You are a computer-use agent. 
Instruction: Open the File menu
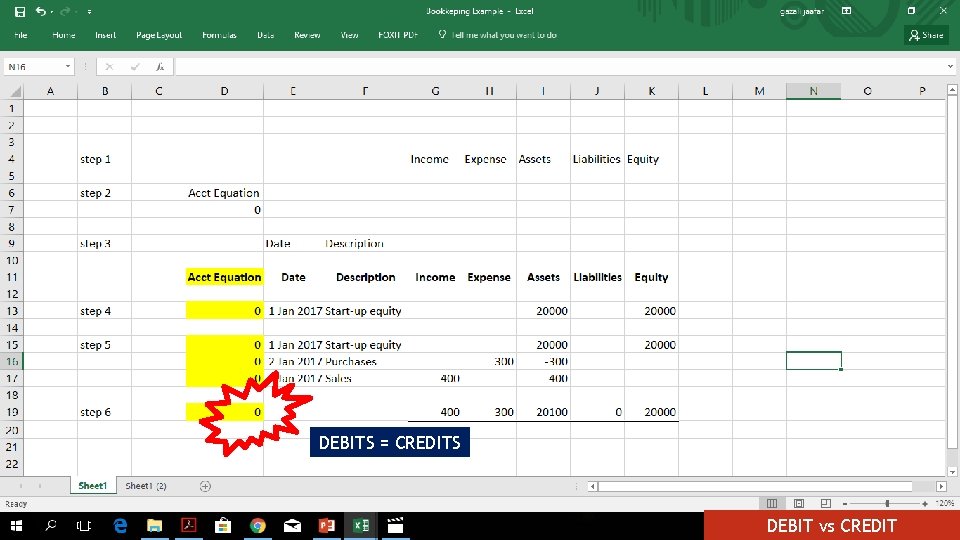21,35
